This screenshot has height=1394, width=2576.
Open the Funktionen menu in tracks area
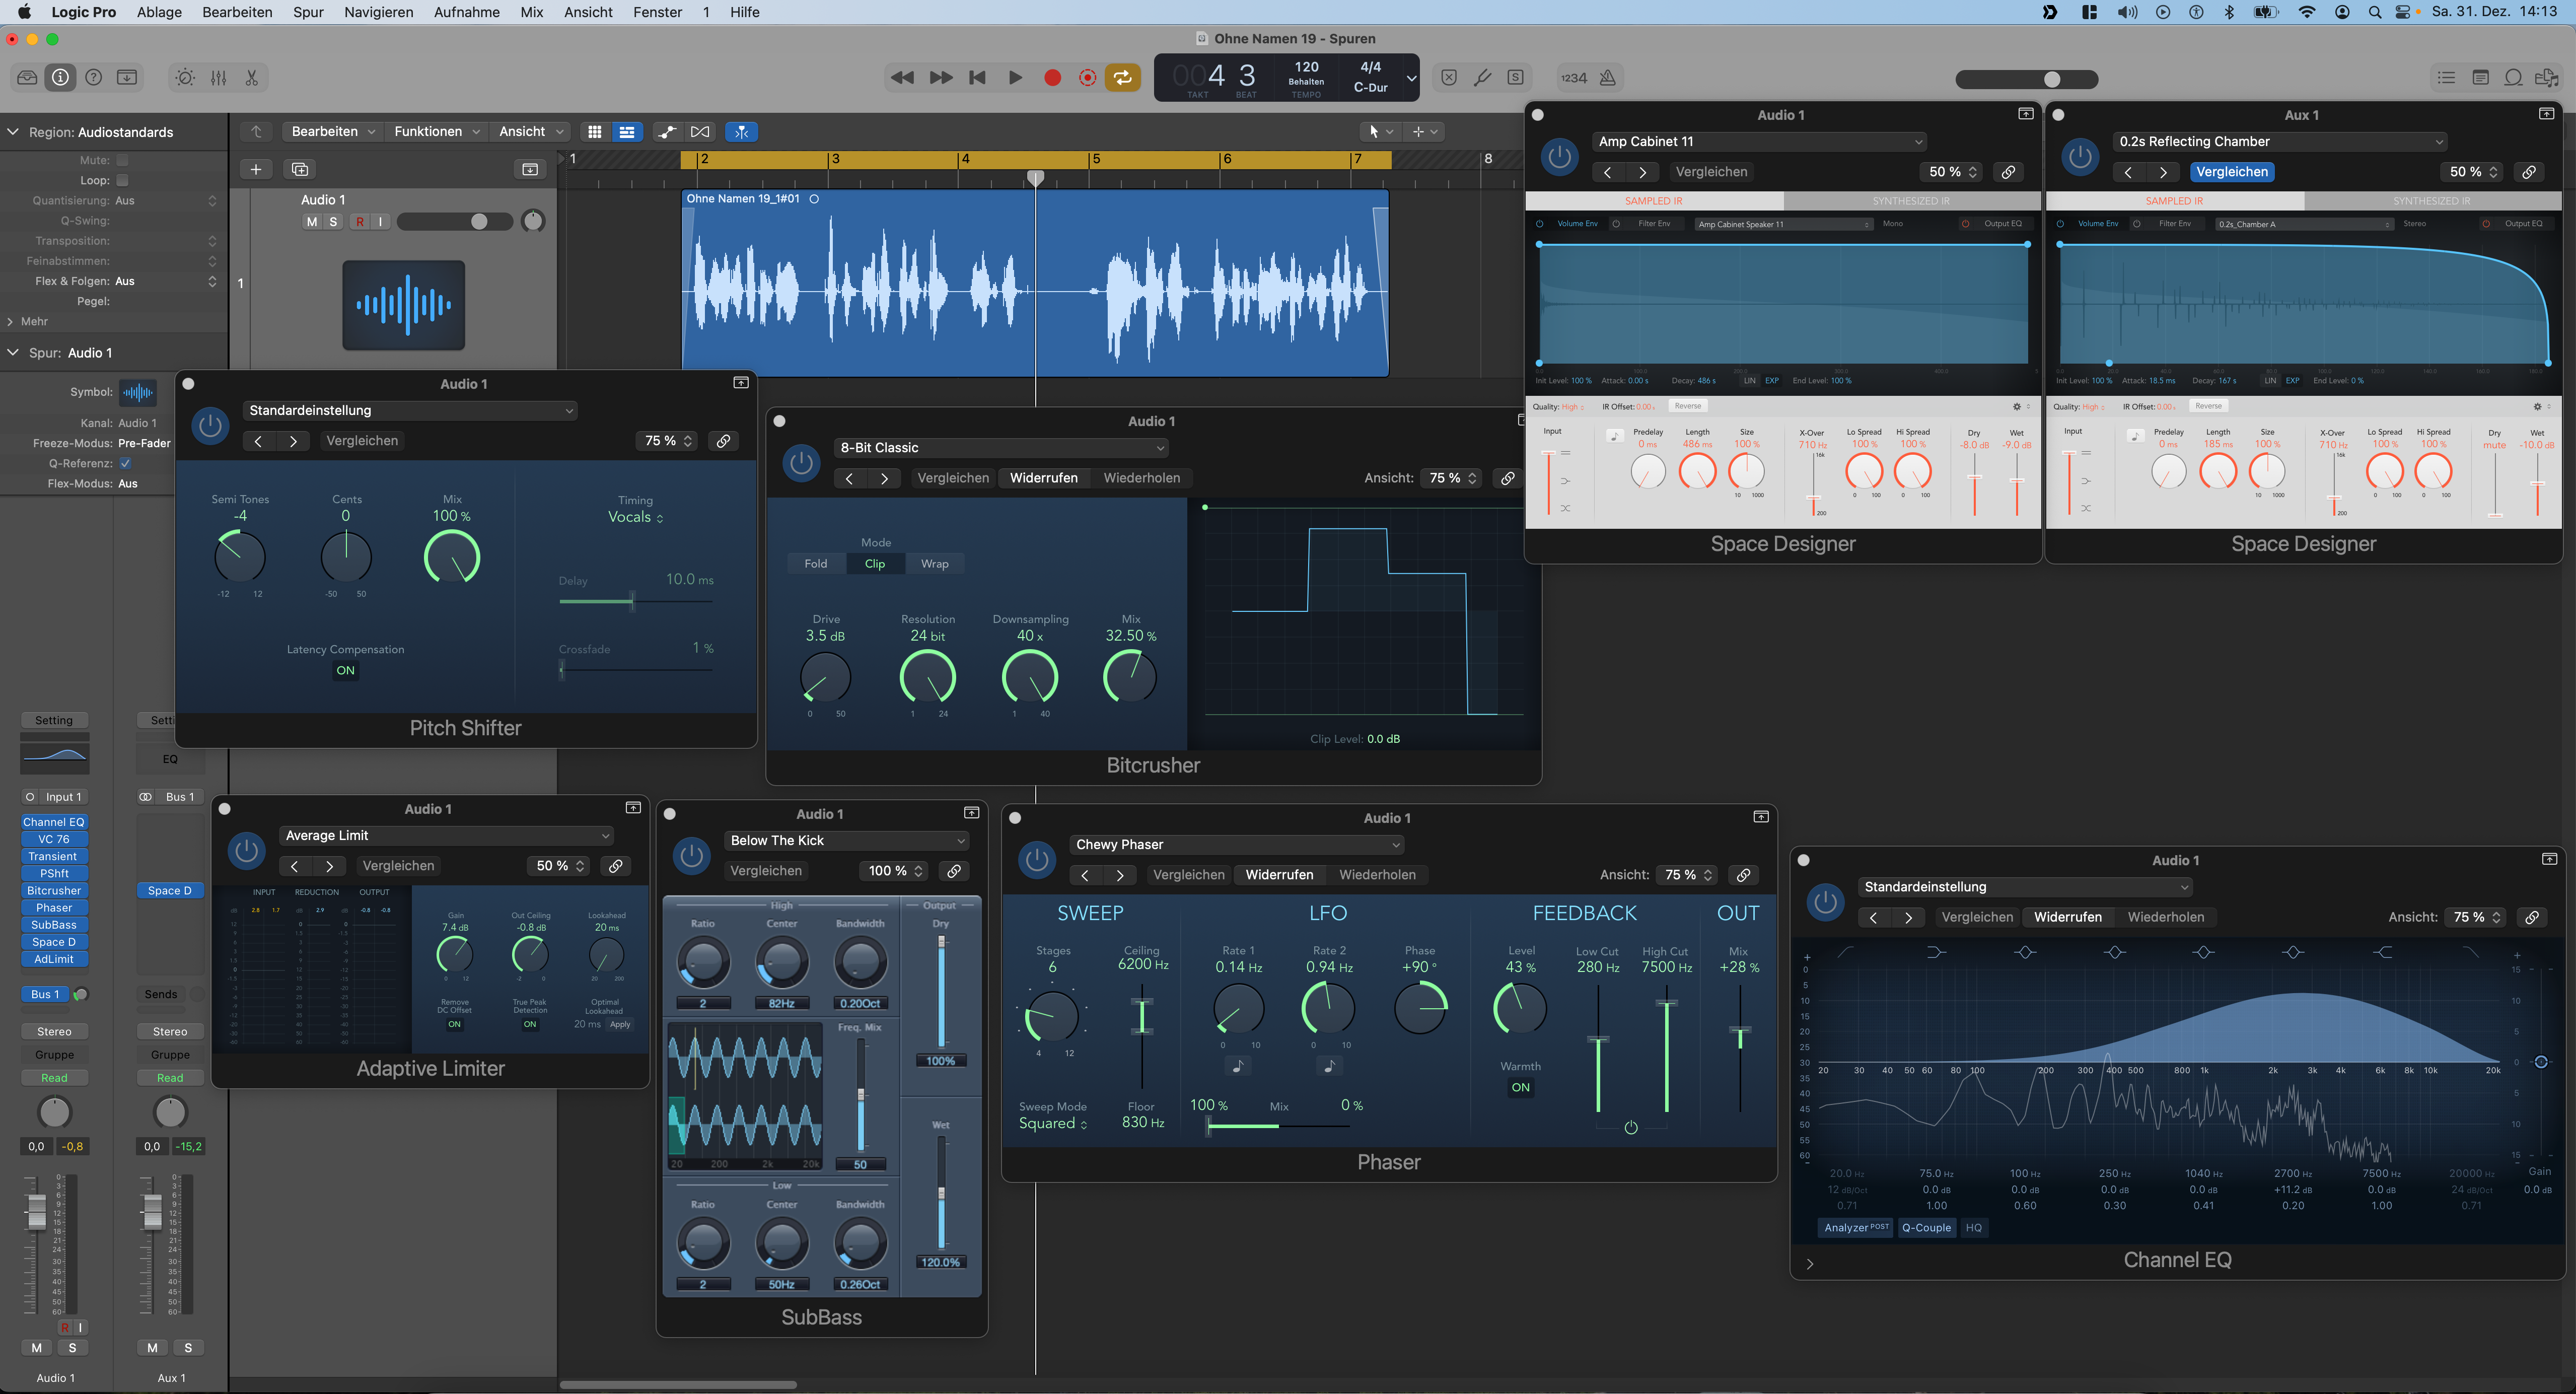437,131
